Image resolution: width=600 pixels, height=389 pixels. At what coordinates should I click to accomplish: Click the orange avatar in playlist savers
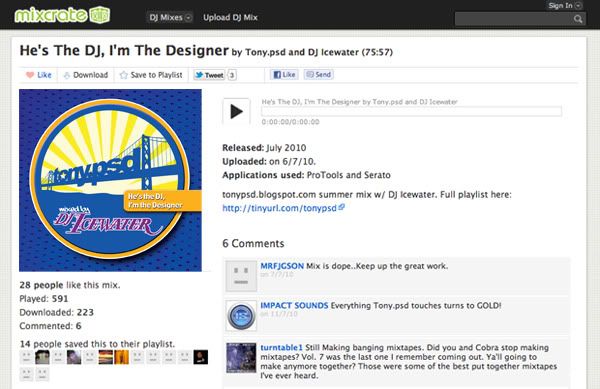pos(122,357)
